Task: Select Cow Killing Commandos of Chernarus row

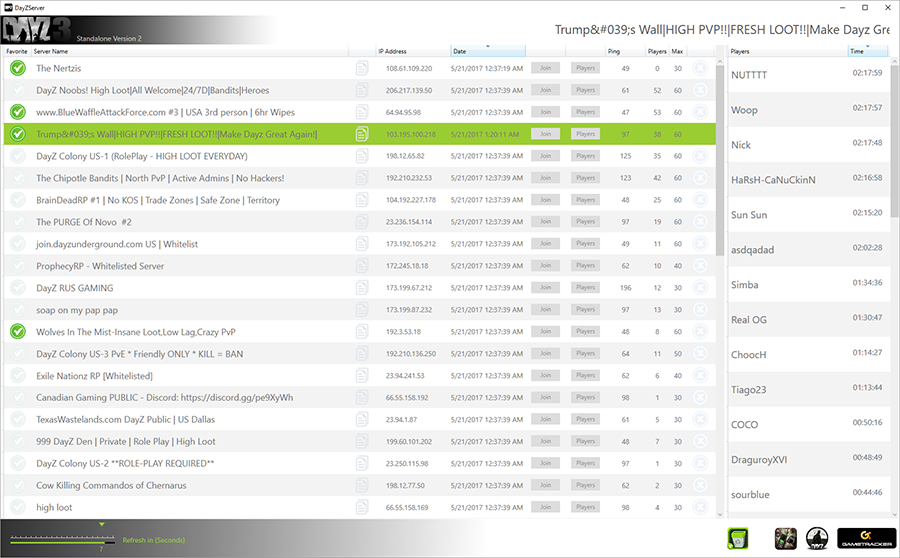Action: click(359, 486)
